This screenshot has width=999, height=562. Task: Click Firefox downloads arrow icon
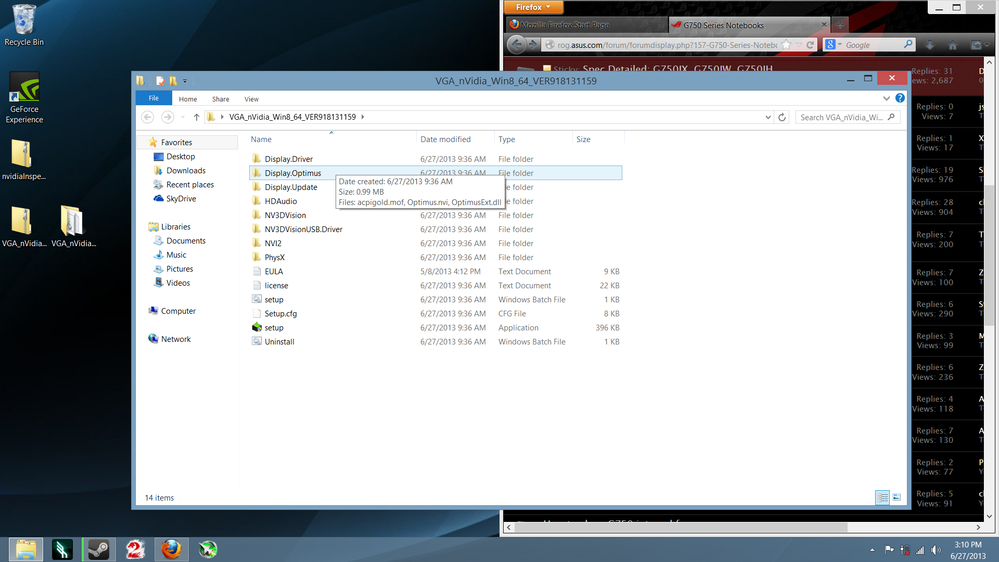930,45
